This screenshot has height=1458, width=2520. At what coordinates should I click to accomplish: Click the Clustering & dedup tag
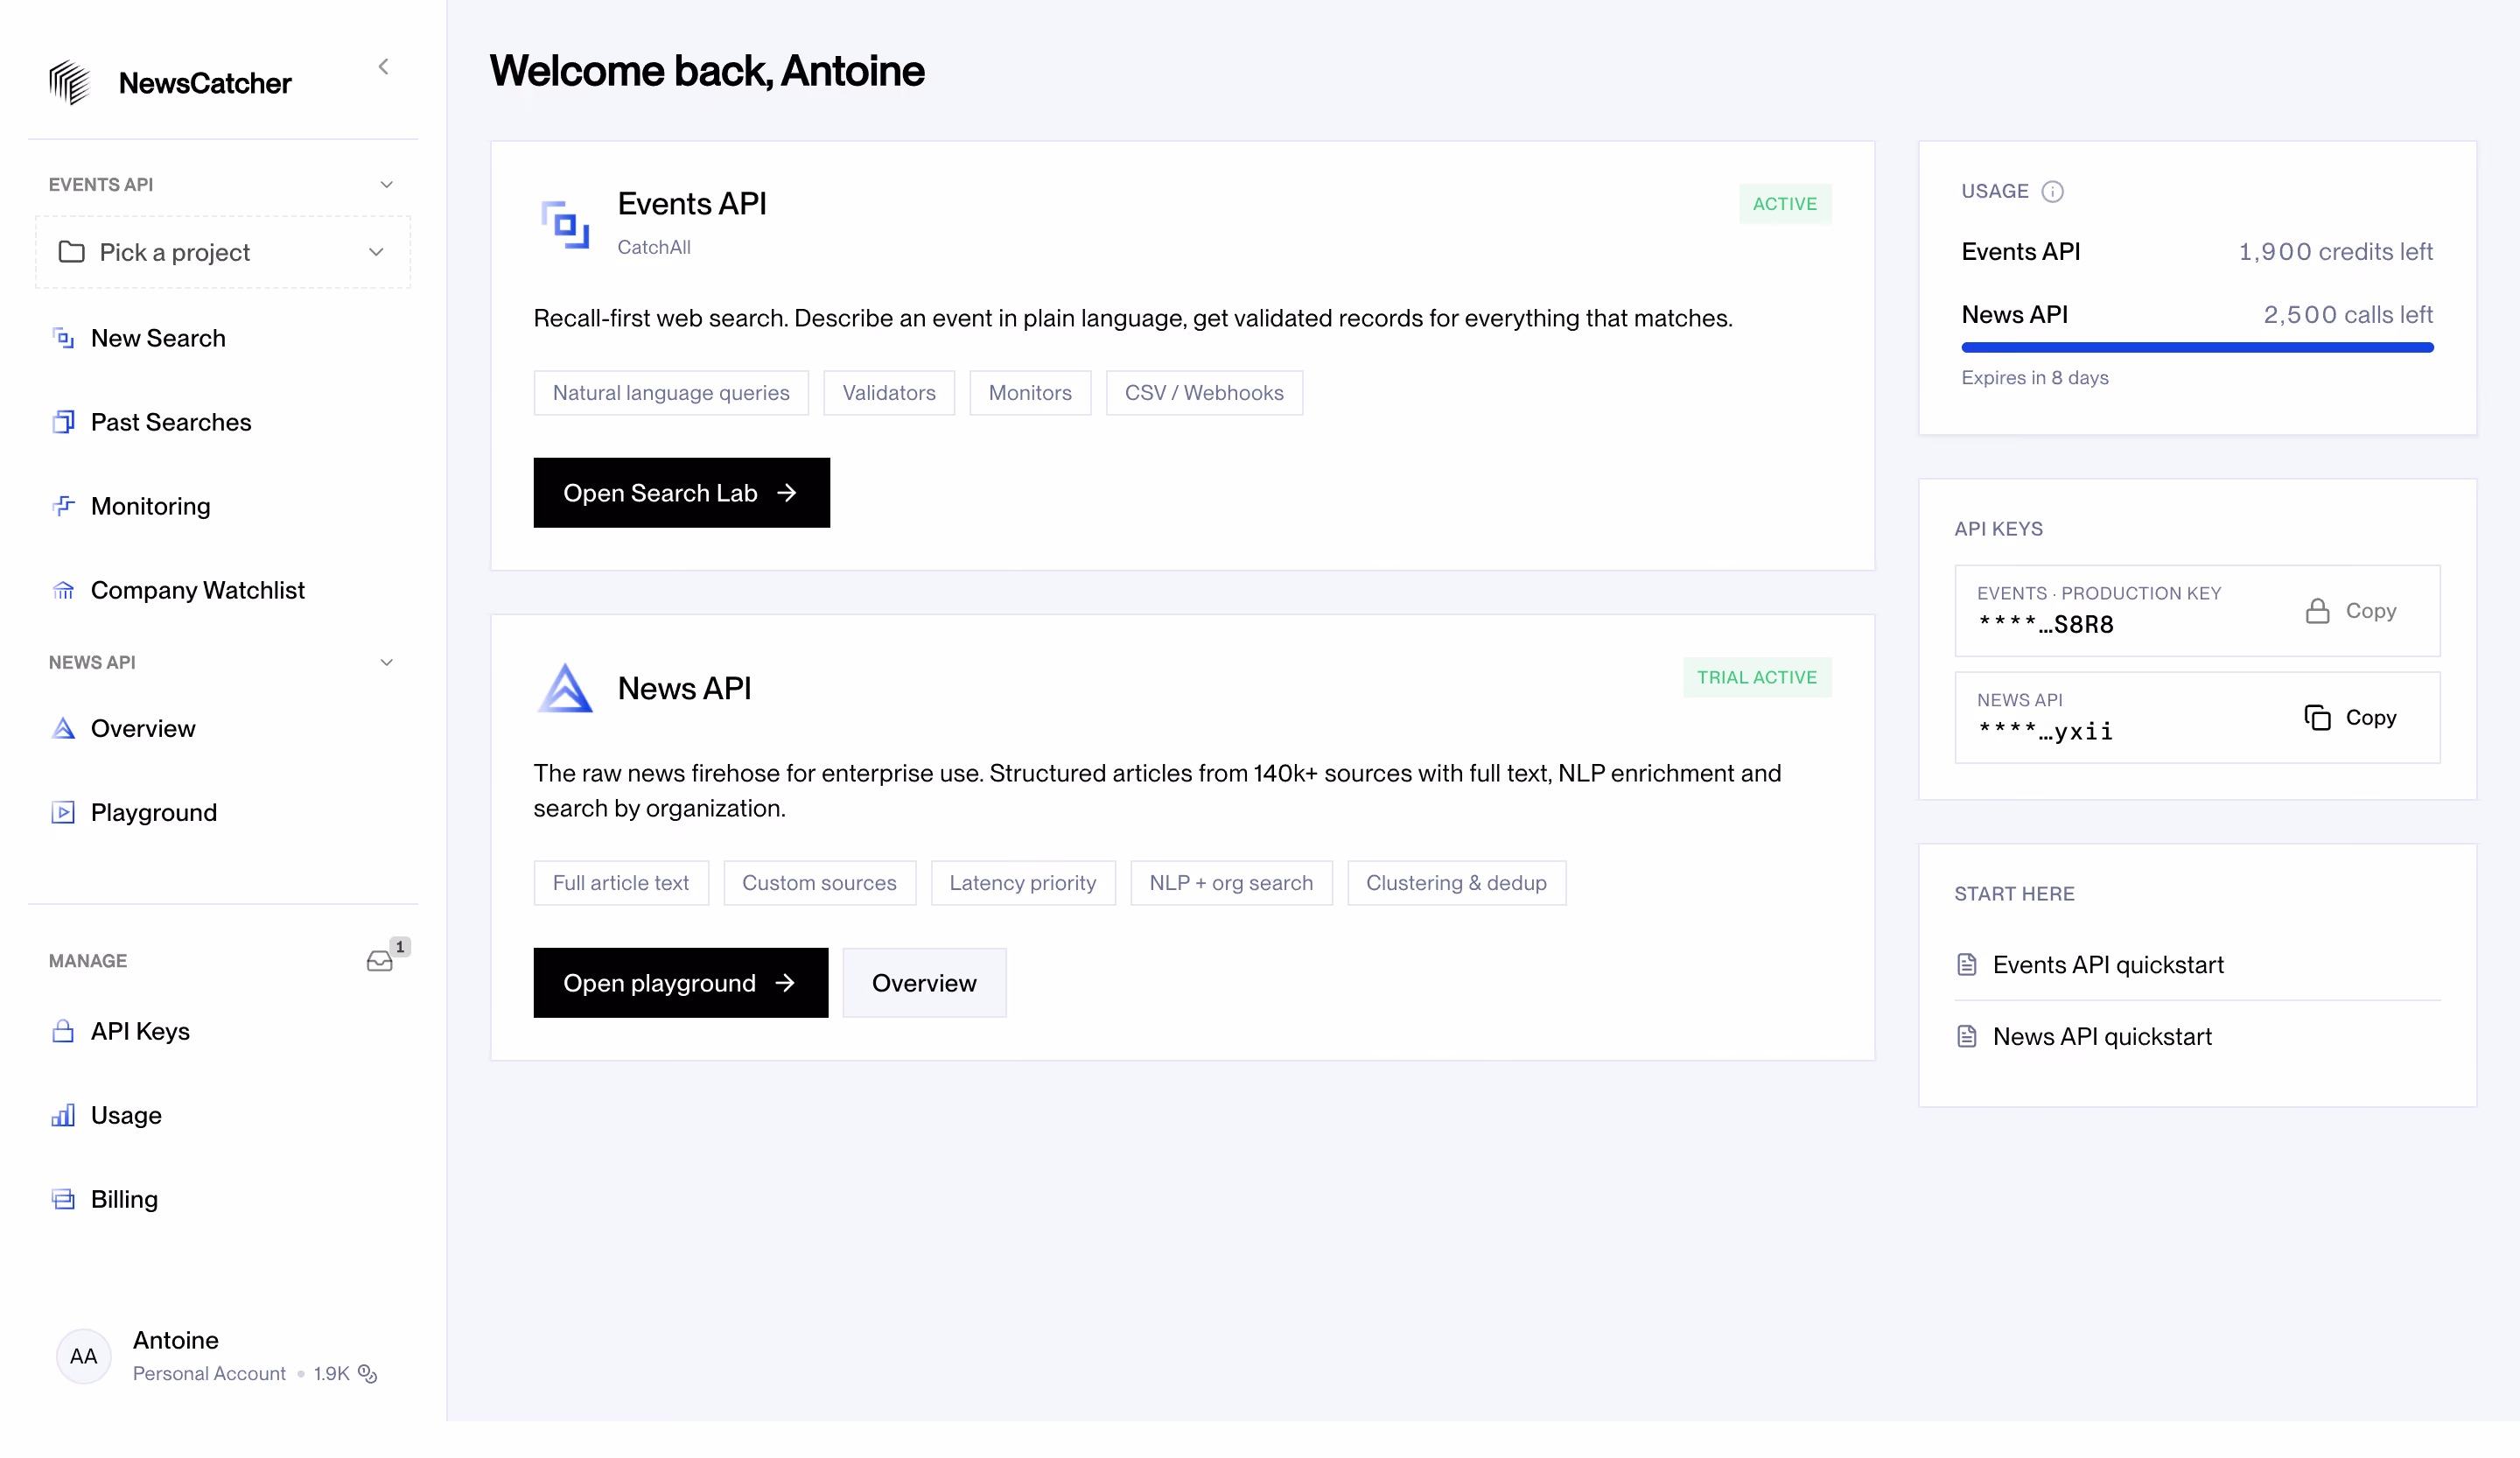coord(1456,883)
